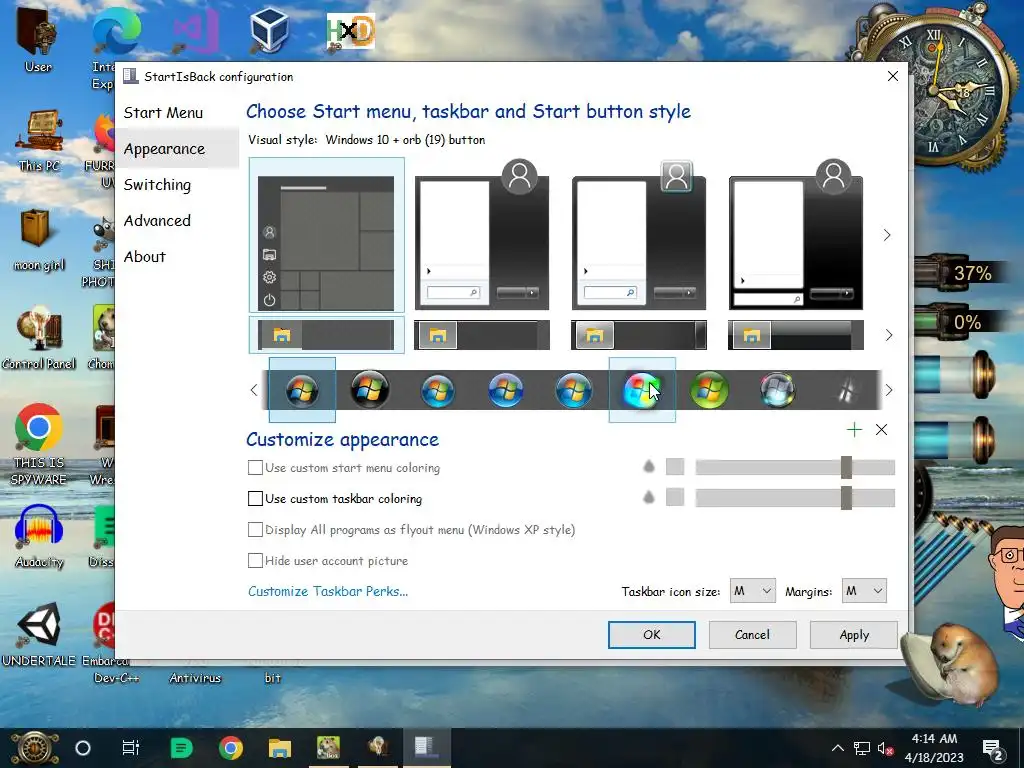Open File Explorer from the taskbar
The image size is (1024, 768).
click(x=280, y=748)
